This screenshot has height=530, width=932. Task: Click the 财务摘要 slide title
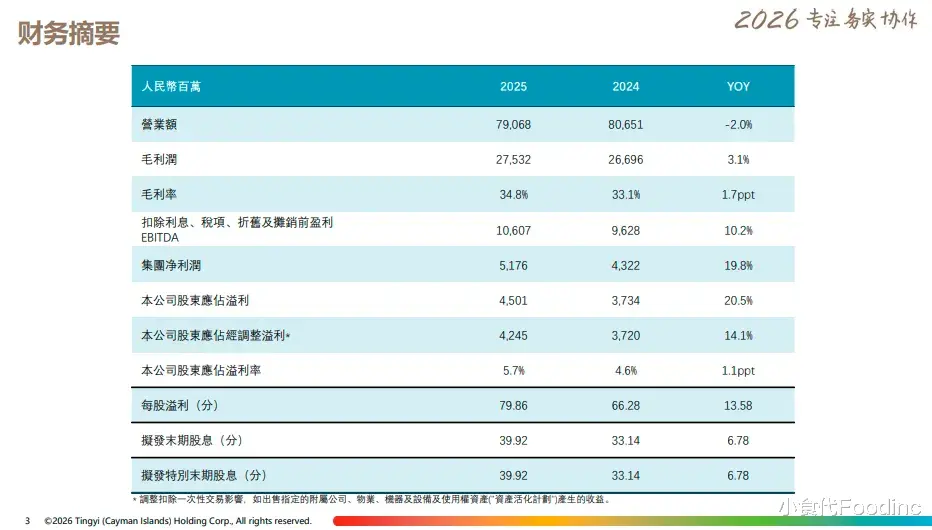[x=69, y=33]
